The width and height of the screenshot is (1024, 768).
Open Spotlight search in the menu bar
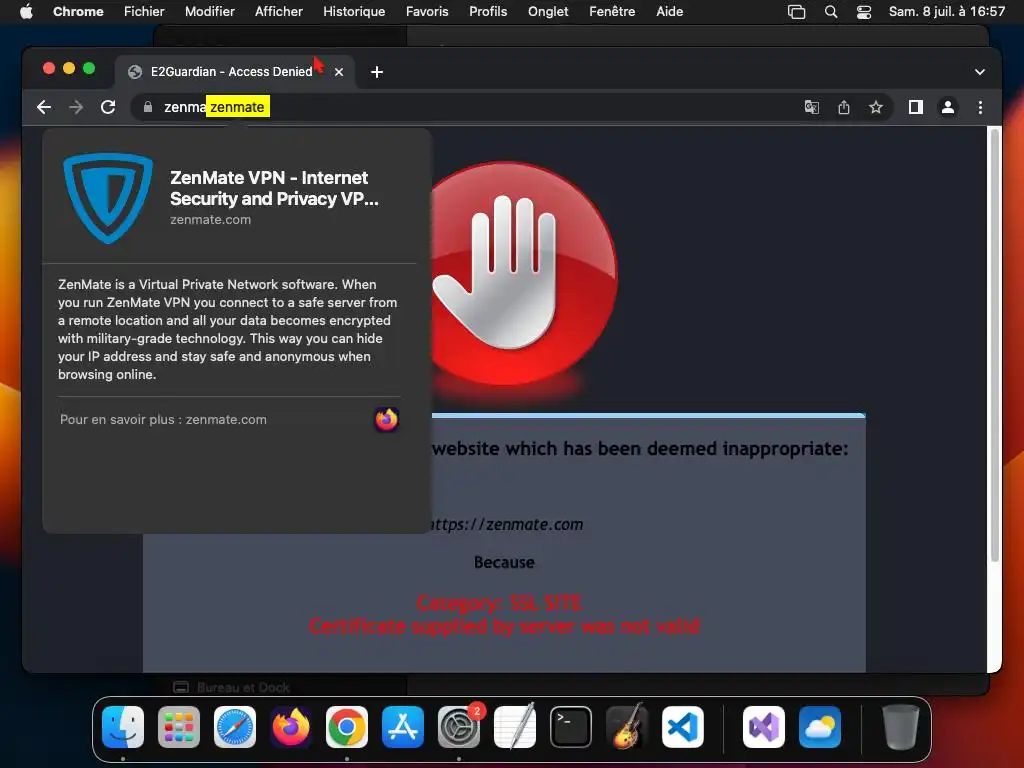[831, 11]
